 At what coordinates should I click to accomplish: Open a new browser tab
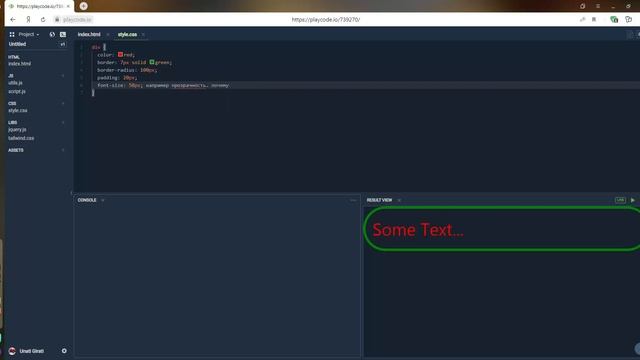click(x=84, y=6)
